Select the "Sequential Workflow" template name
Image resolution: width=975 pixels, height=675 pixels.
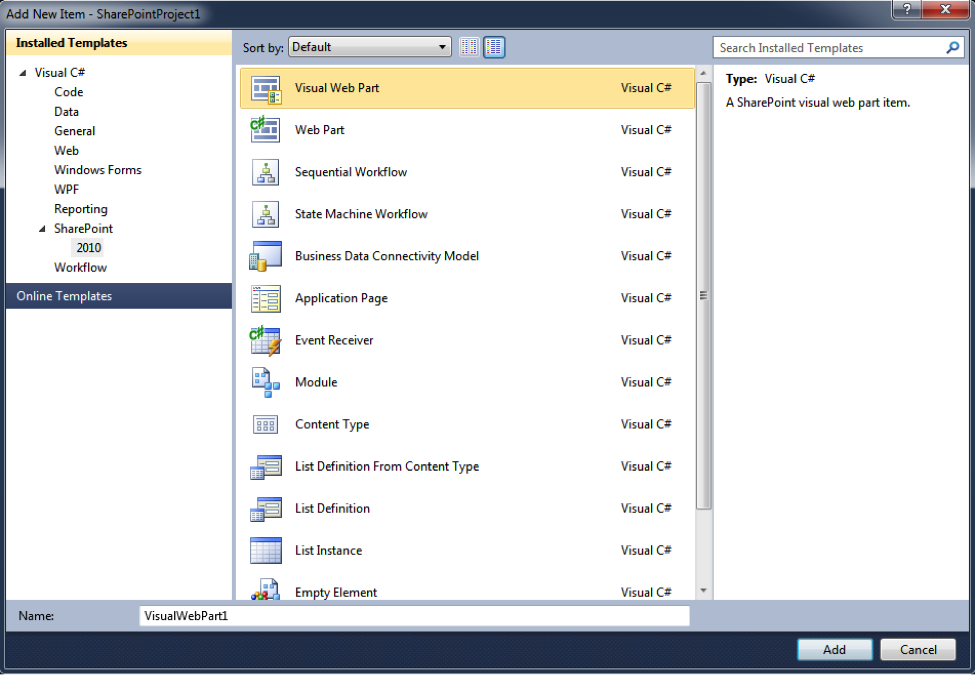click(x=351, y=172)
